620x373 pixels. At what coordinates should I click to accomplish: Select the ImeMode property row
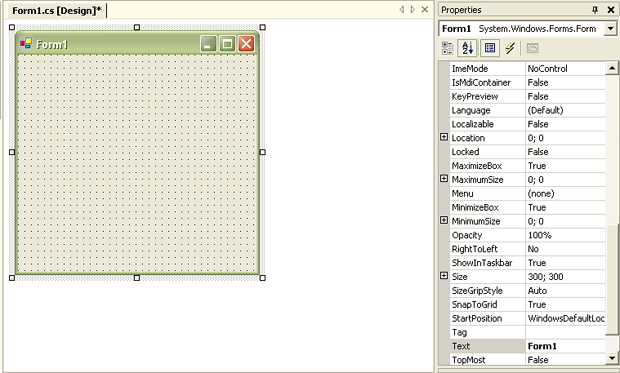(528, 68)
